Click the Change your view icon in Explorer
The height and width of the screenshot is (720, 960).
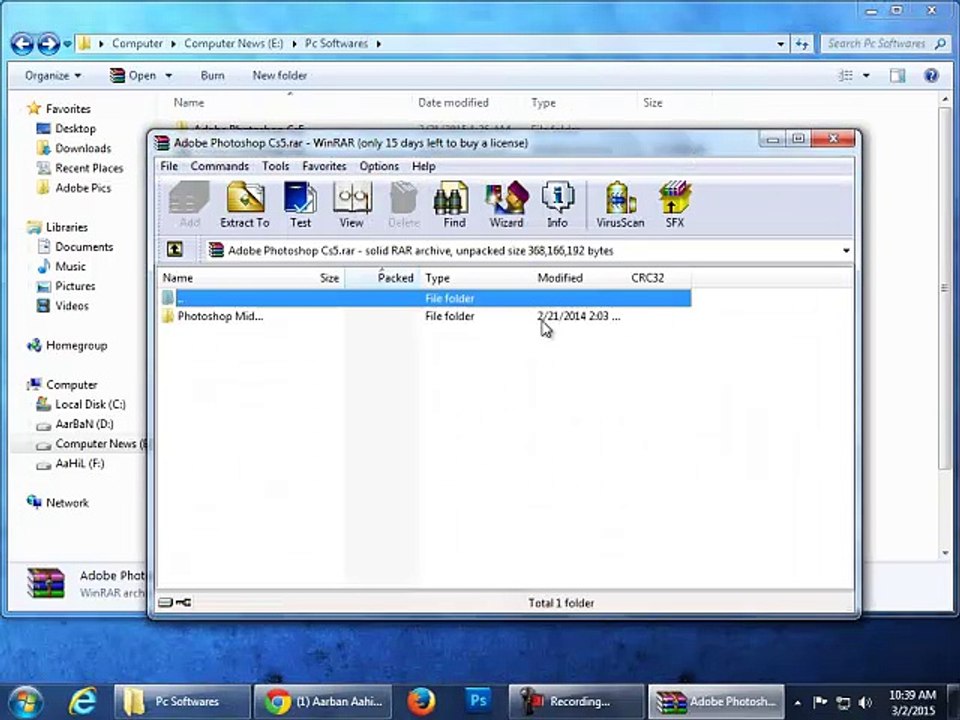pos(846,75)
